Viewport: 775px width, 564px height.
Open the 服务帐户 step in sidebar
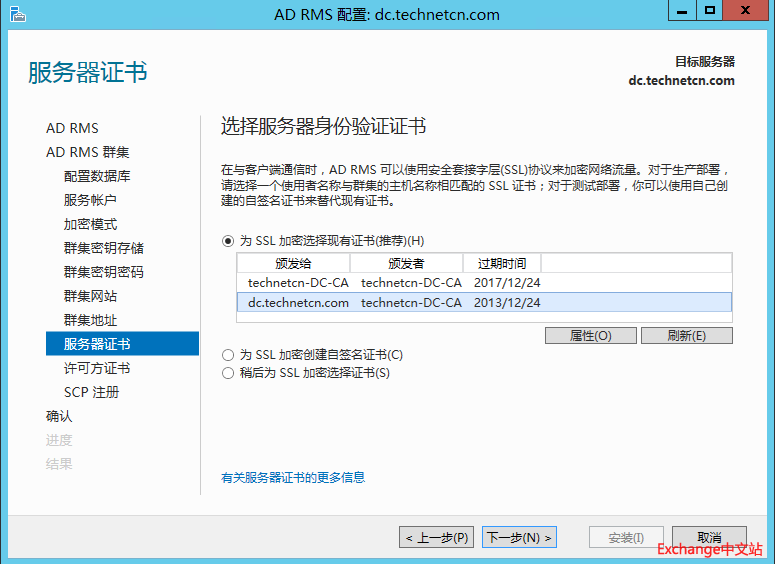coord(90,200)
